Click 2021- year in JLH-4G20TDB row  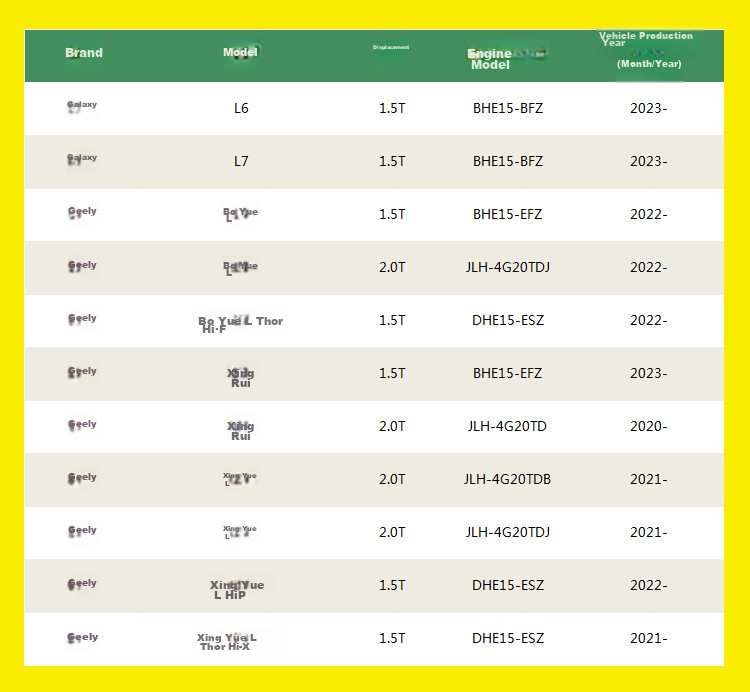pyautogui.click(x=649, y=480)
